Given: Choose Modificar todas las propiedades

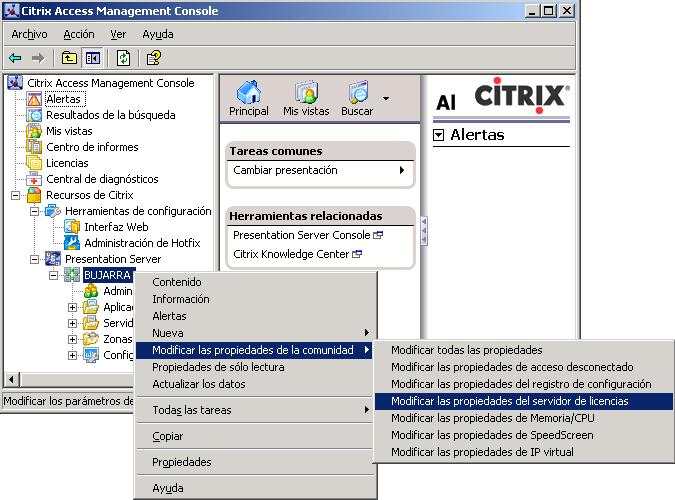Looking at the screenshot, I should (x=523, y=350).
